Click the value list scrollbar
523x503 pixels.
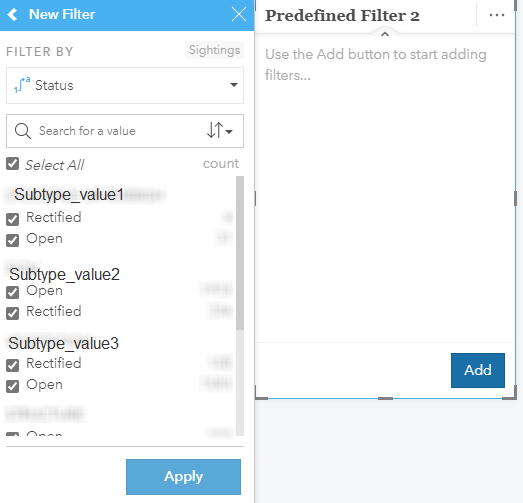[x=240, y=253]
